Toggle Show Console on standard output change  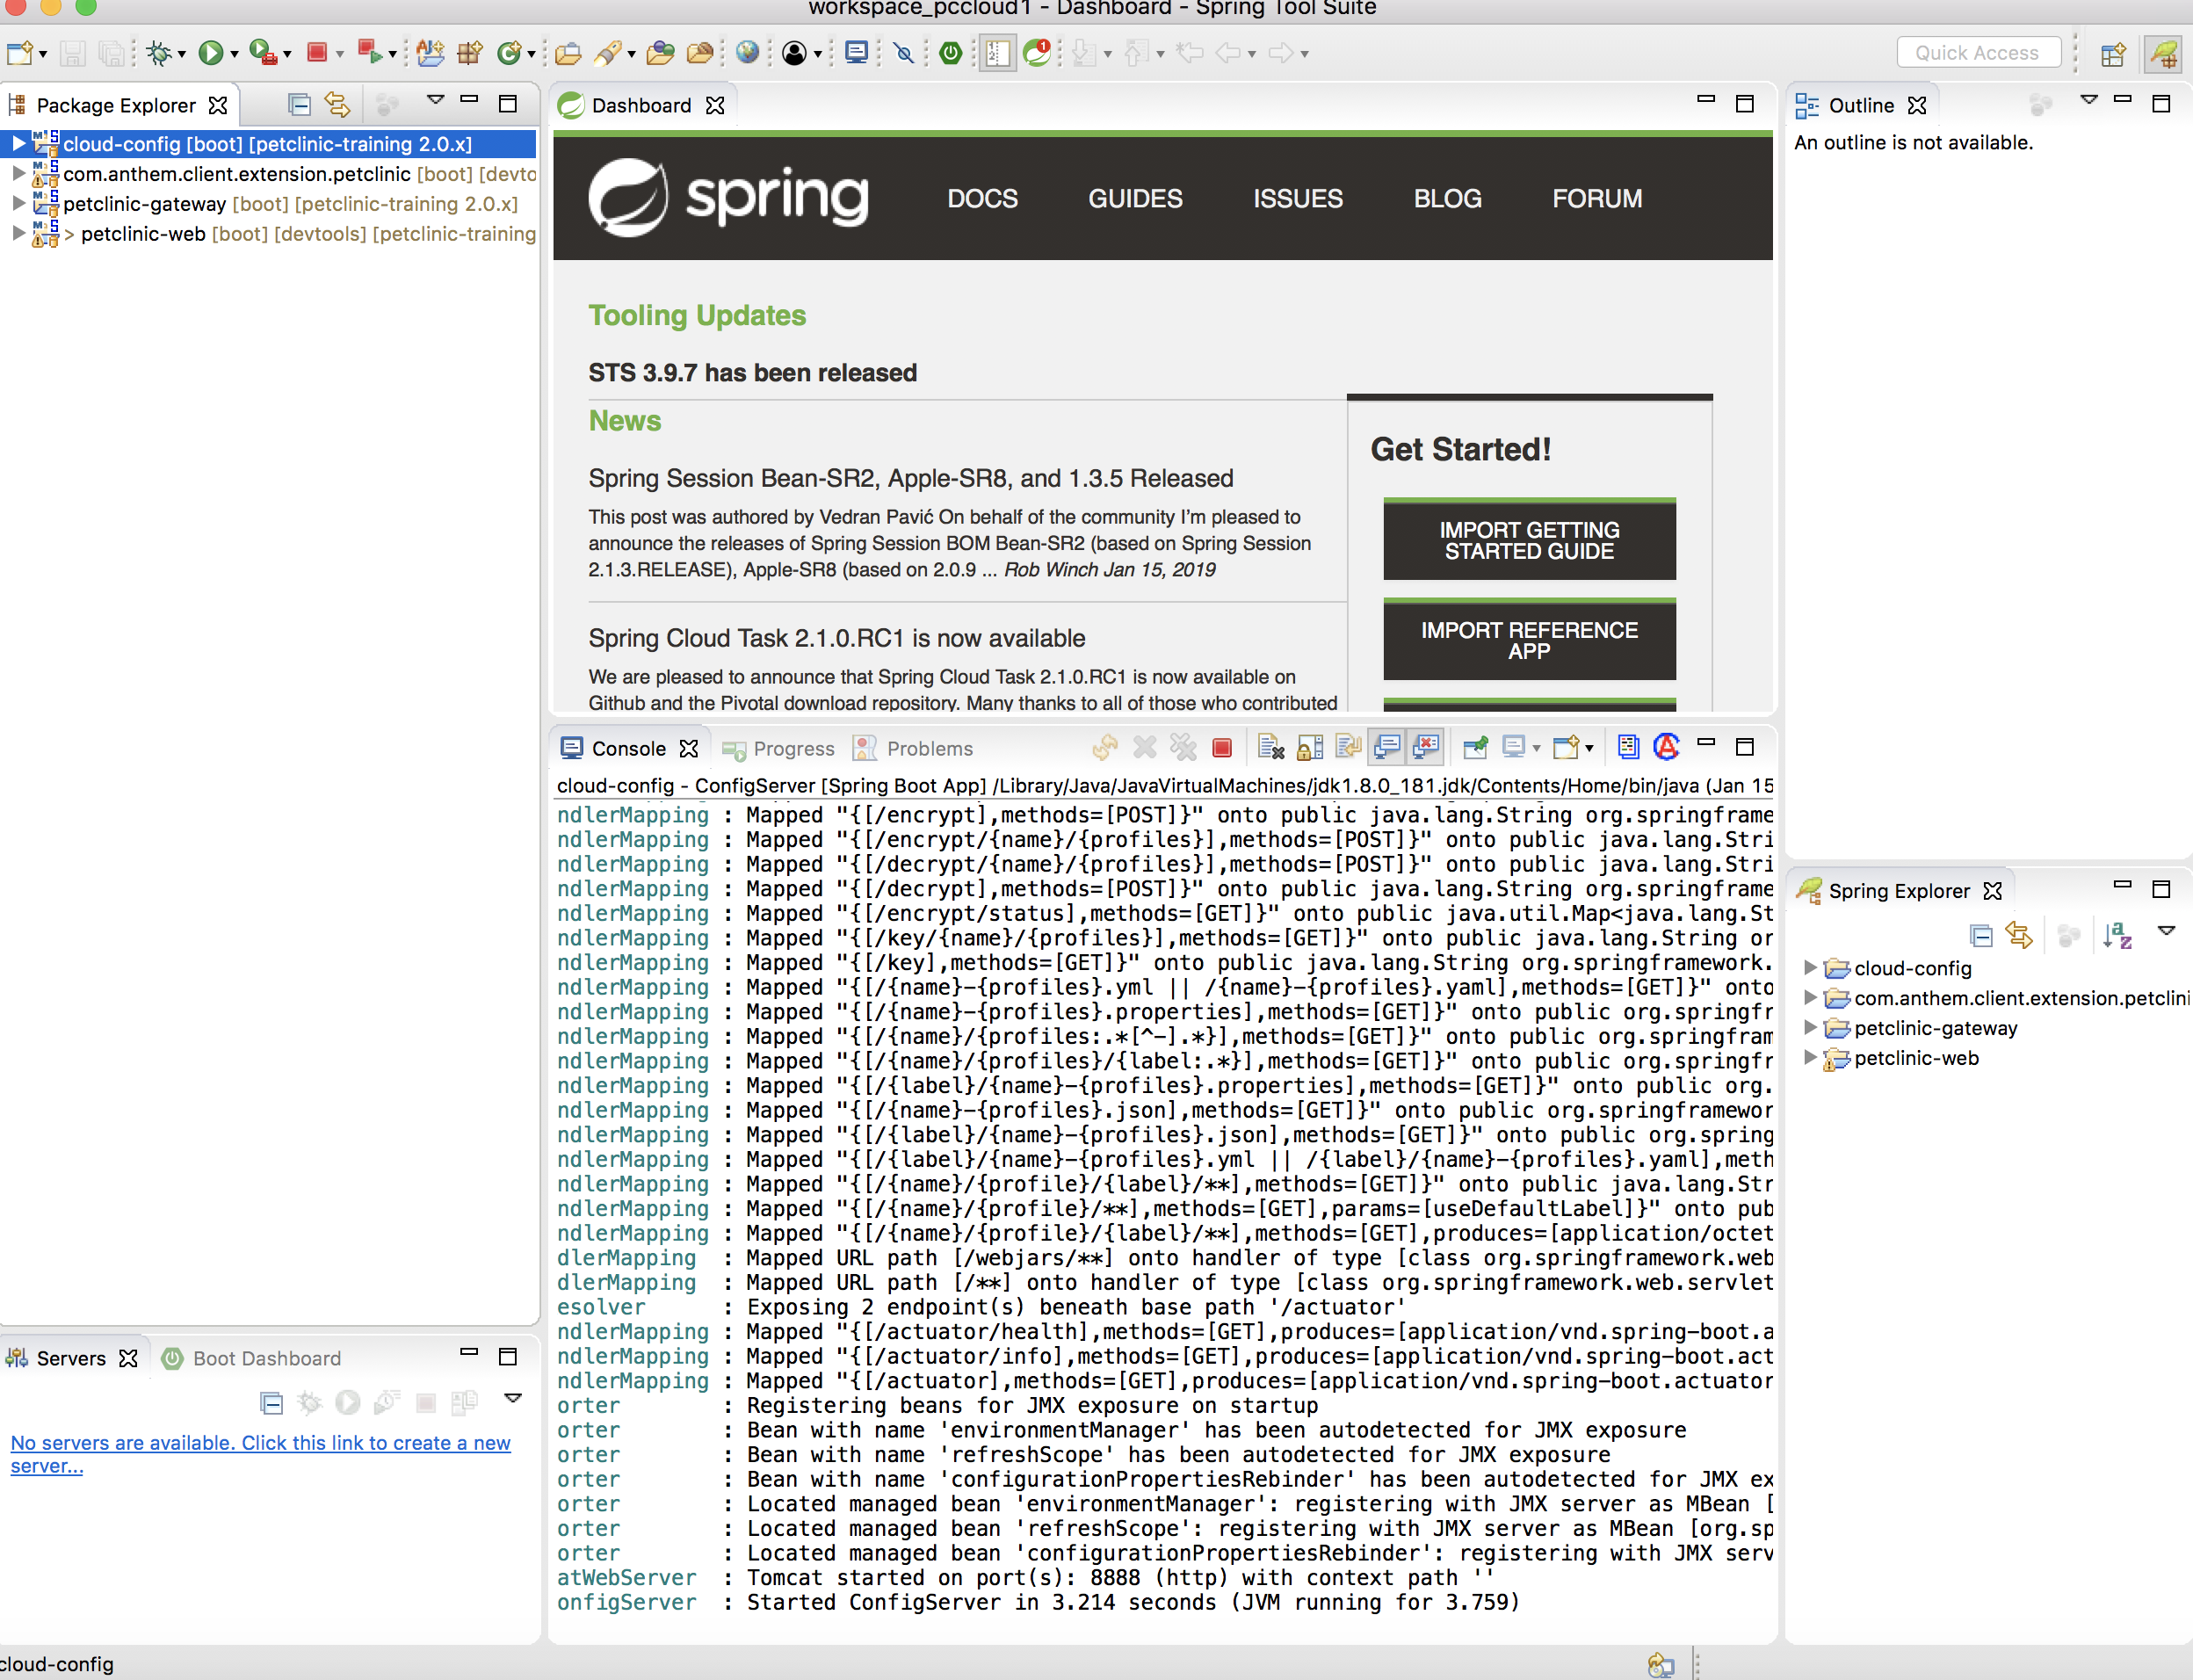click(x=1387, y=747)
